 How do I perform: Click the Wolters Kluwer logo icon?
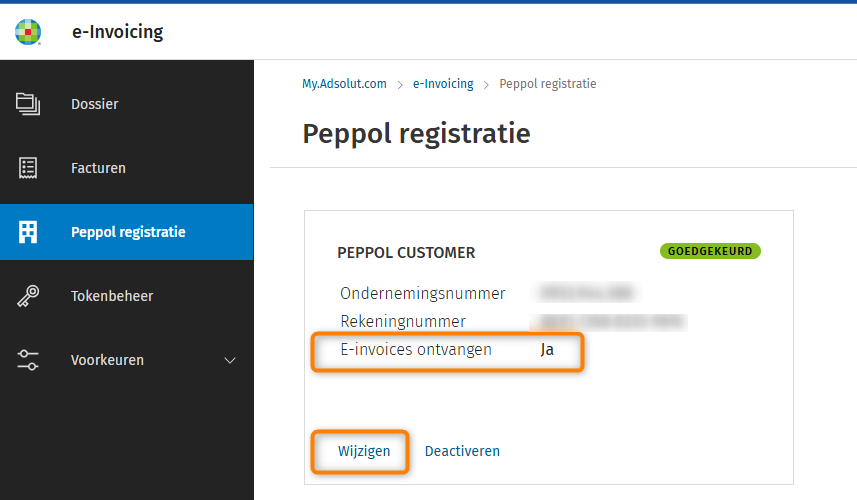(28, 32)
